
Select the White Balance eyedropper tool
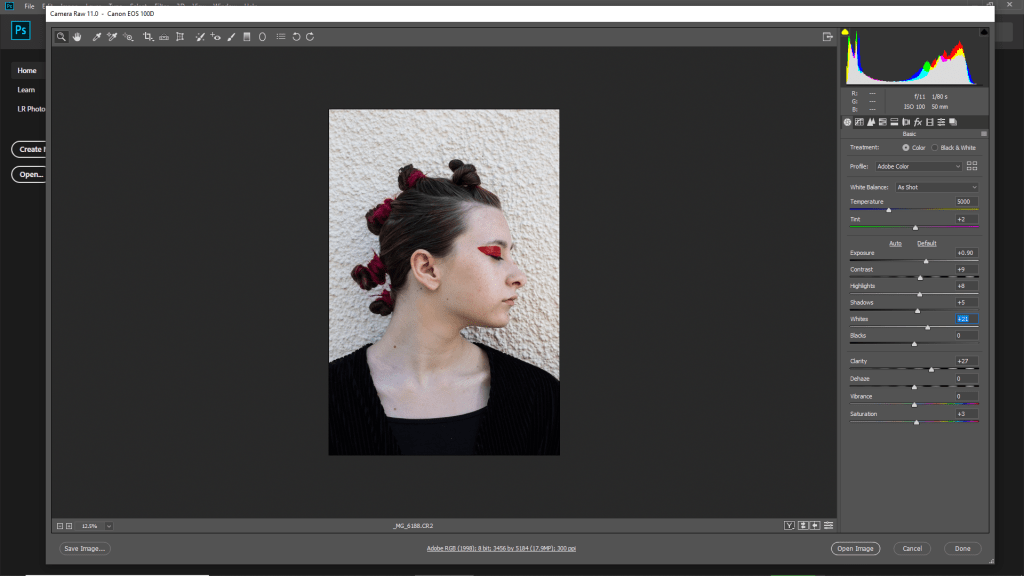(x=97, y=37)
